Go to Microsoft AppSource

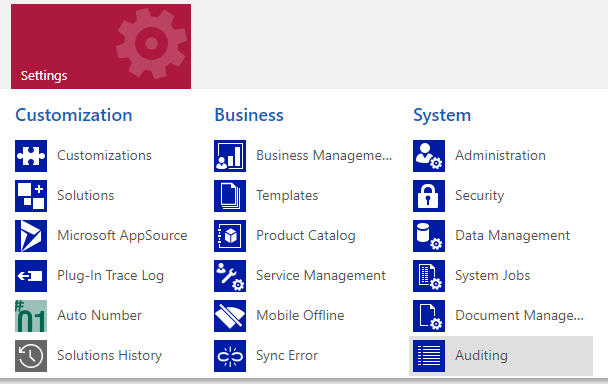(122, 236)
